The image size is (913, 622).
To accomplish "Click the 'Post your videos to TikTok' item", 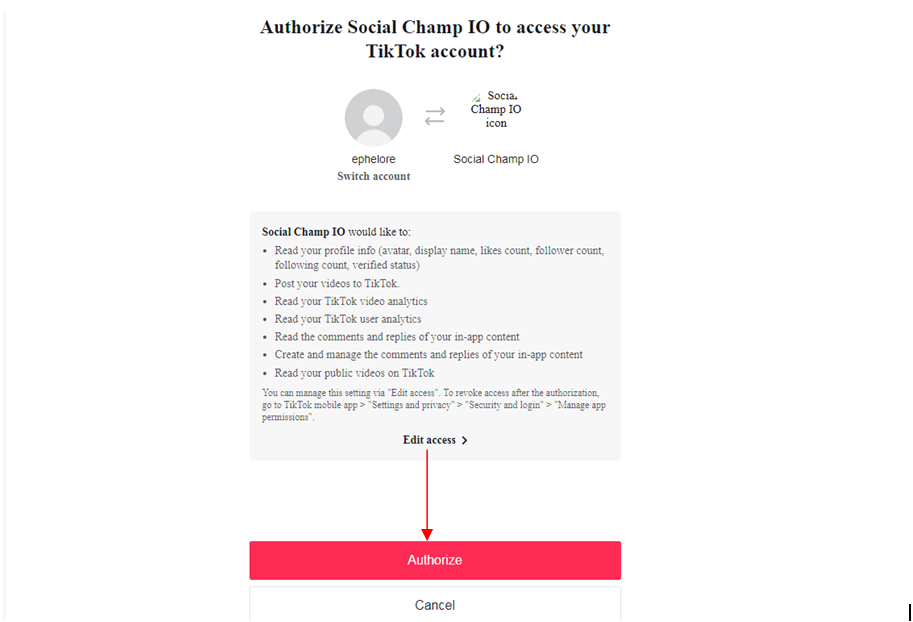I will pyautogui.click(x=337, y=284).
